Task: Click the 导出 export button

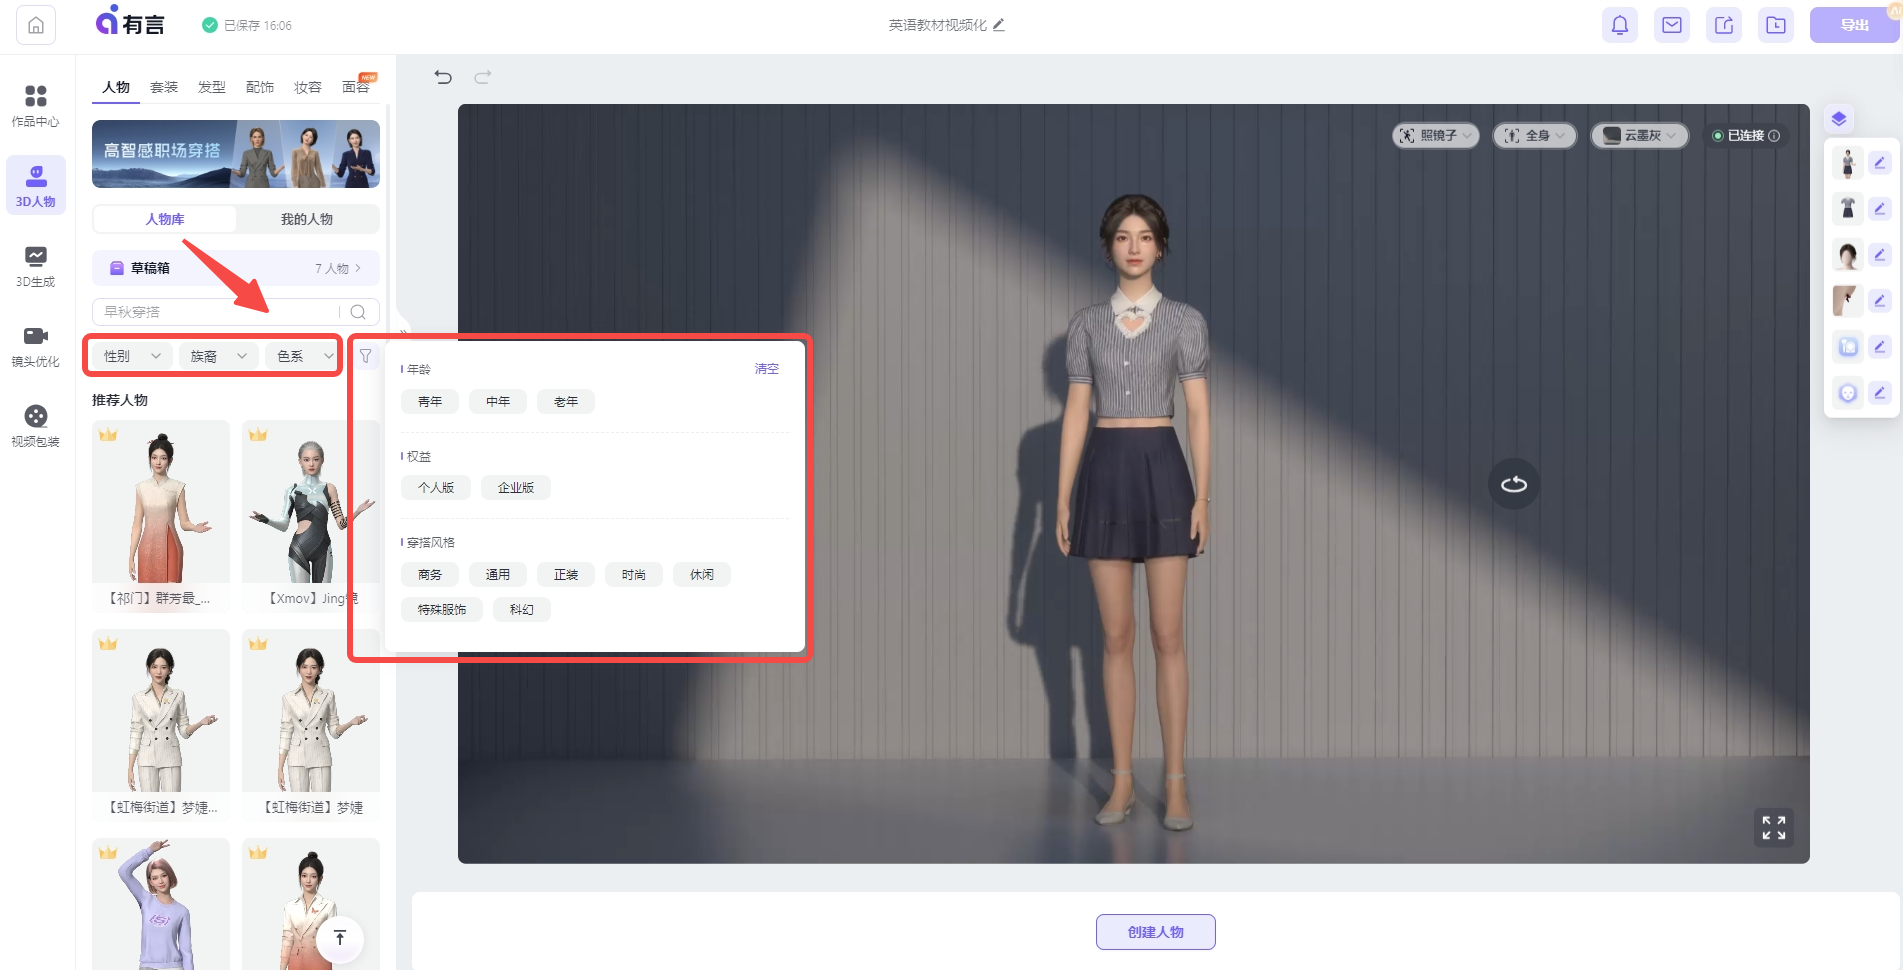Action: click(x=1854, y=25)
